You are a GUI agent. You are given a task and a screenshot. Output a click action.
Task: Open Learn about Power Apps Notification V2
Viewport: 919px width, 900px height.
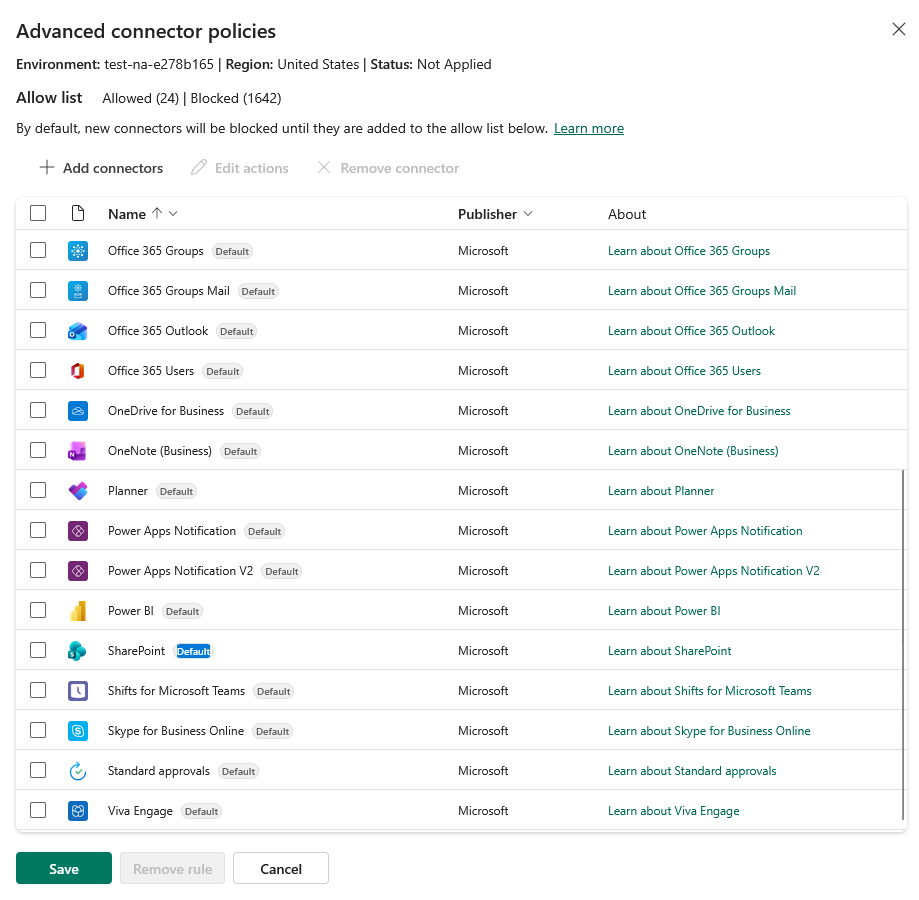pos(713,571)
